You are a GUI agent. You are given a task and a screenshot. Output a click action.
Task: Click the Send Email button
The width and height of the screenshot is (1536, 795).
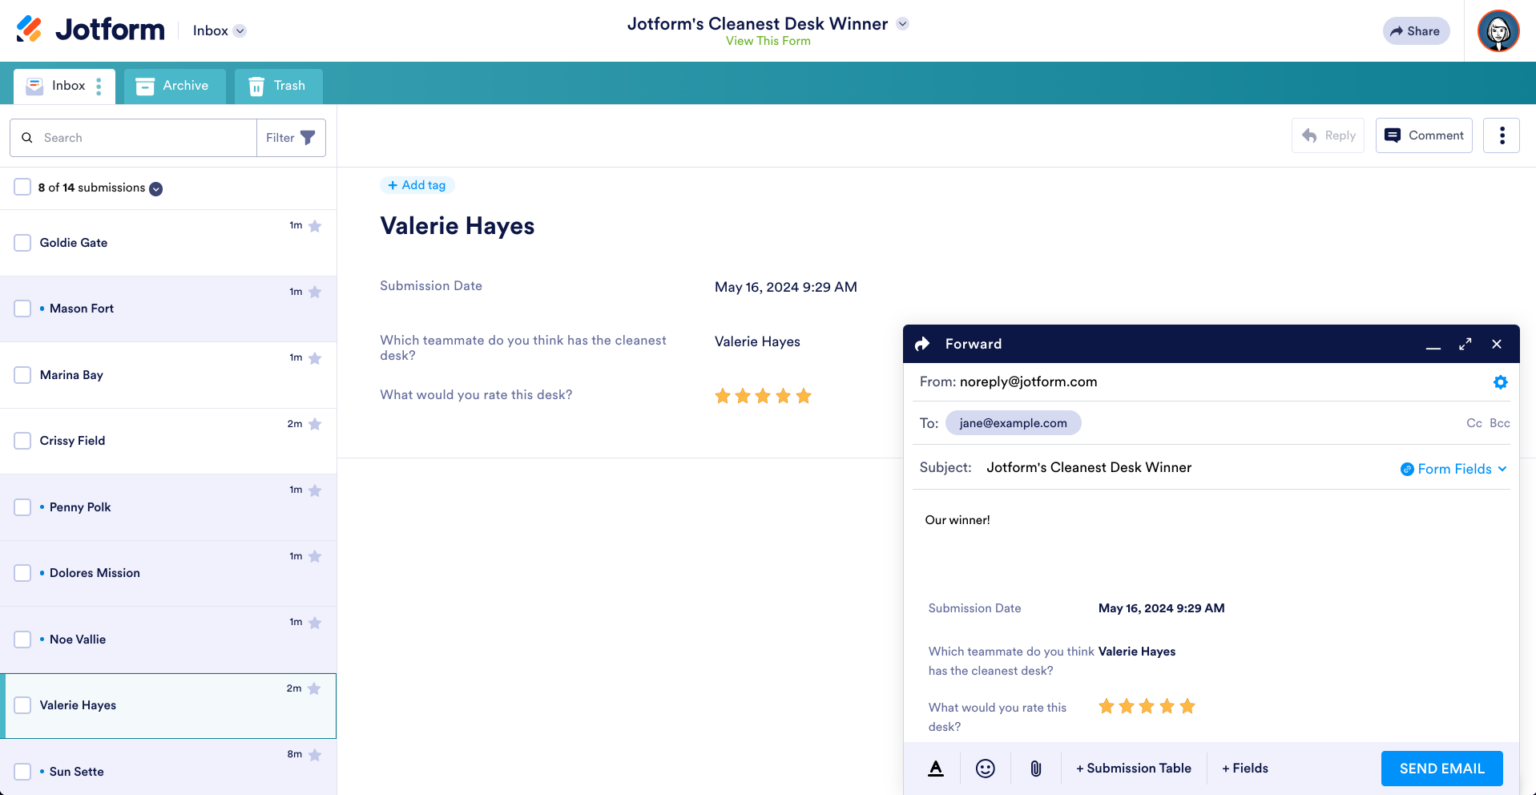(1441, 768)
